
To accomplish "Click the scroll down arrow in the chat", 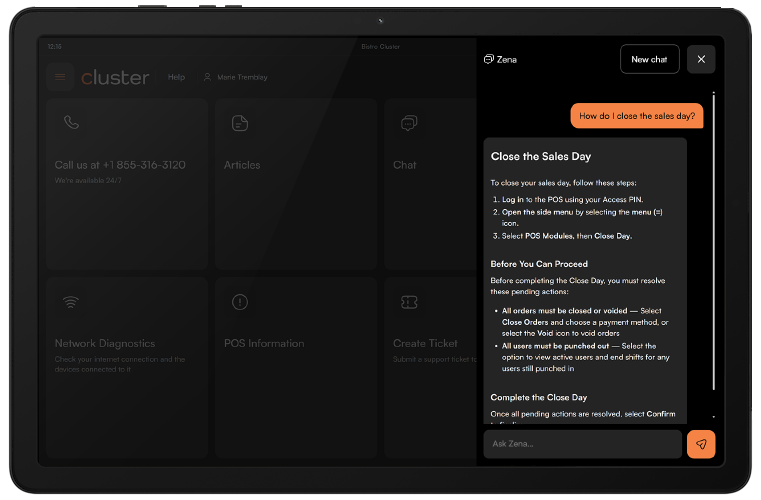I will (713, 417).
